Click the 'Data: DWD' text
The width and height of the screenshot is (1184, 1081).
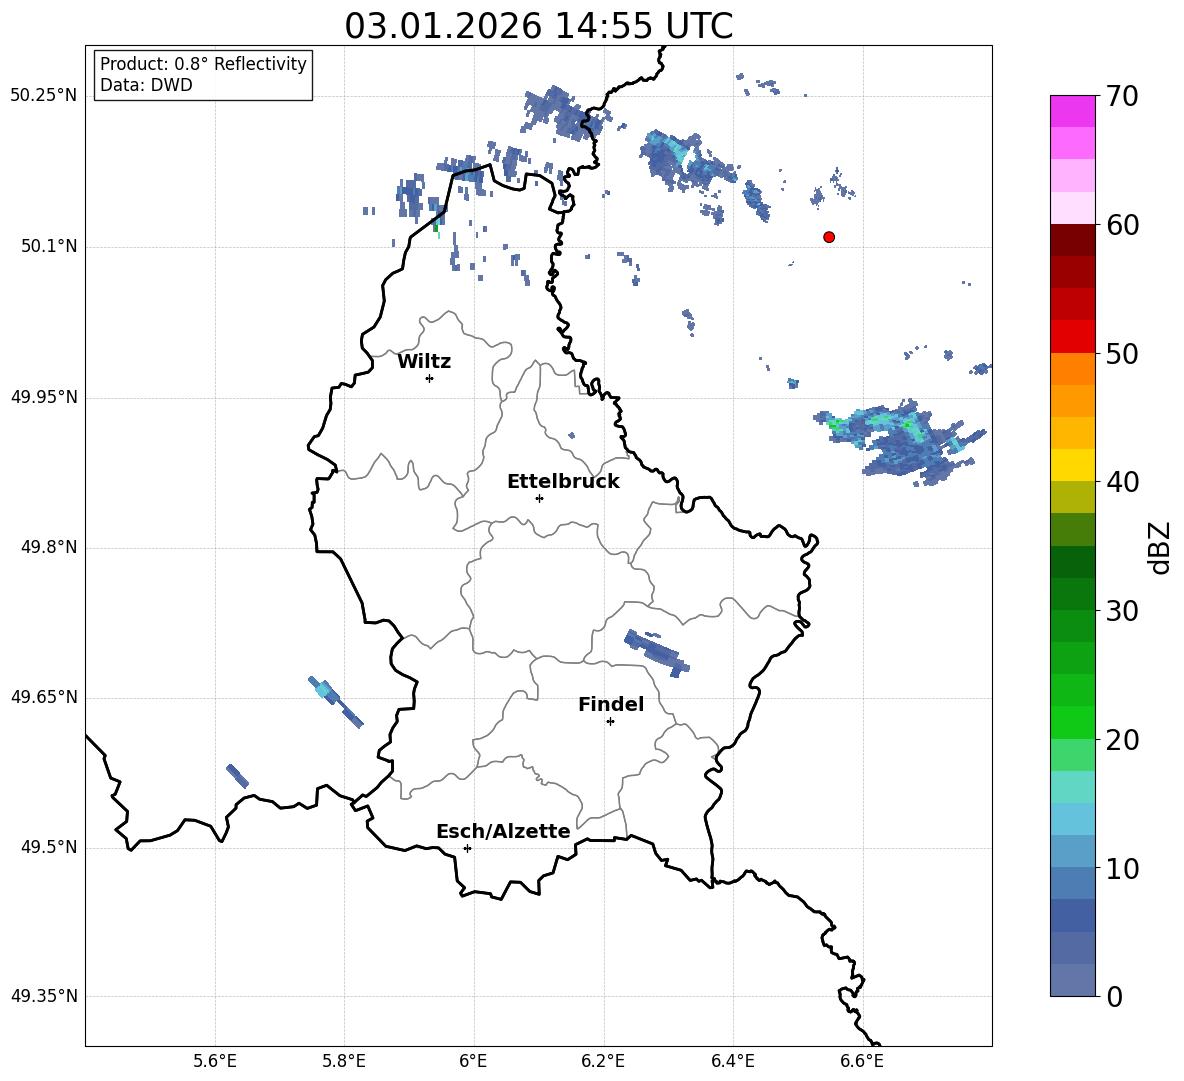point(146,85)
